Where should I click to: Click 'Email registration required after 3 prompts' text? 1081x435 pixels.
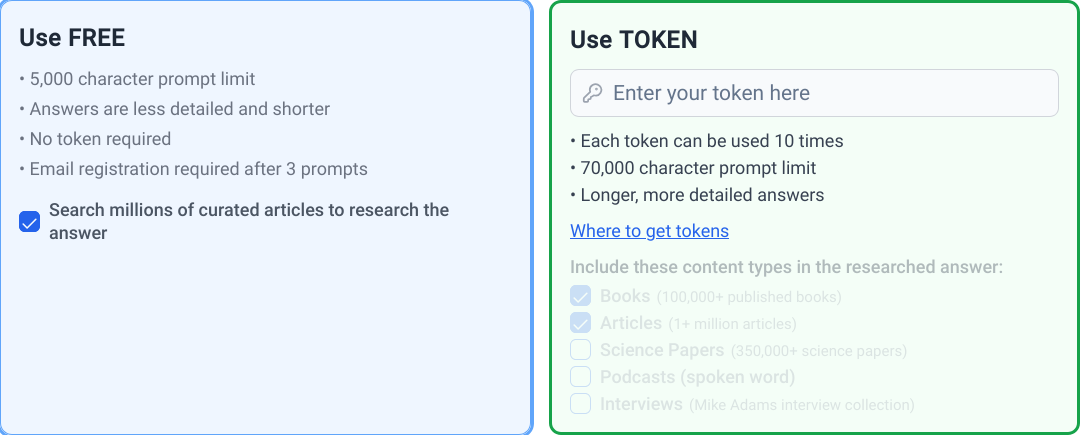[198, 169]
